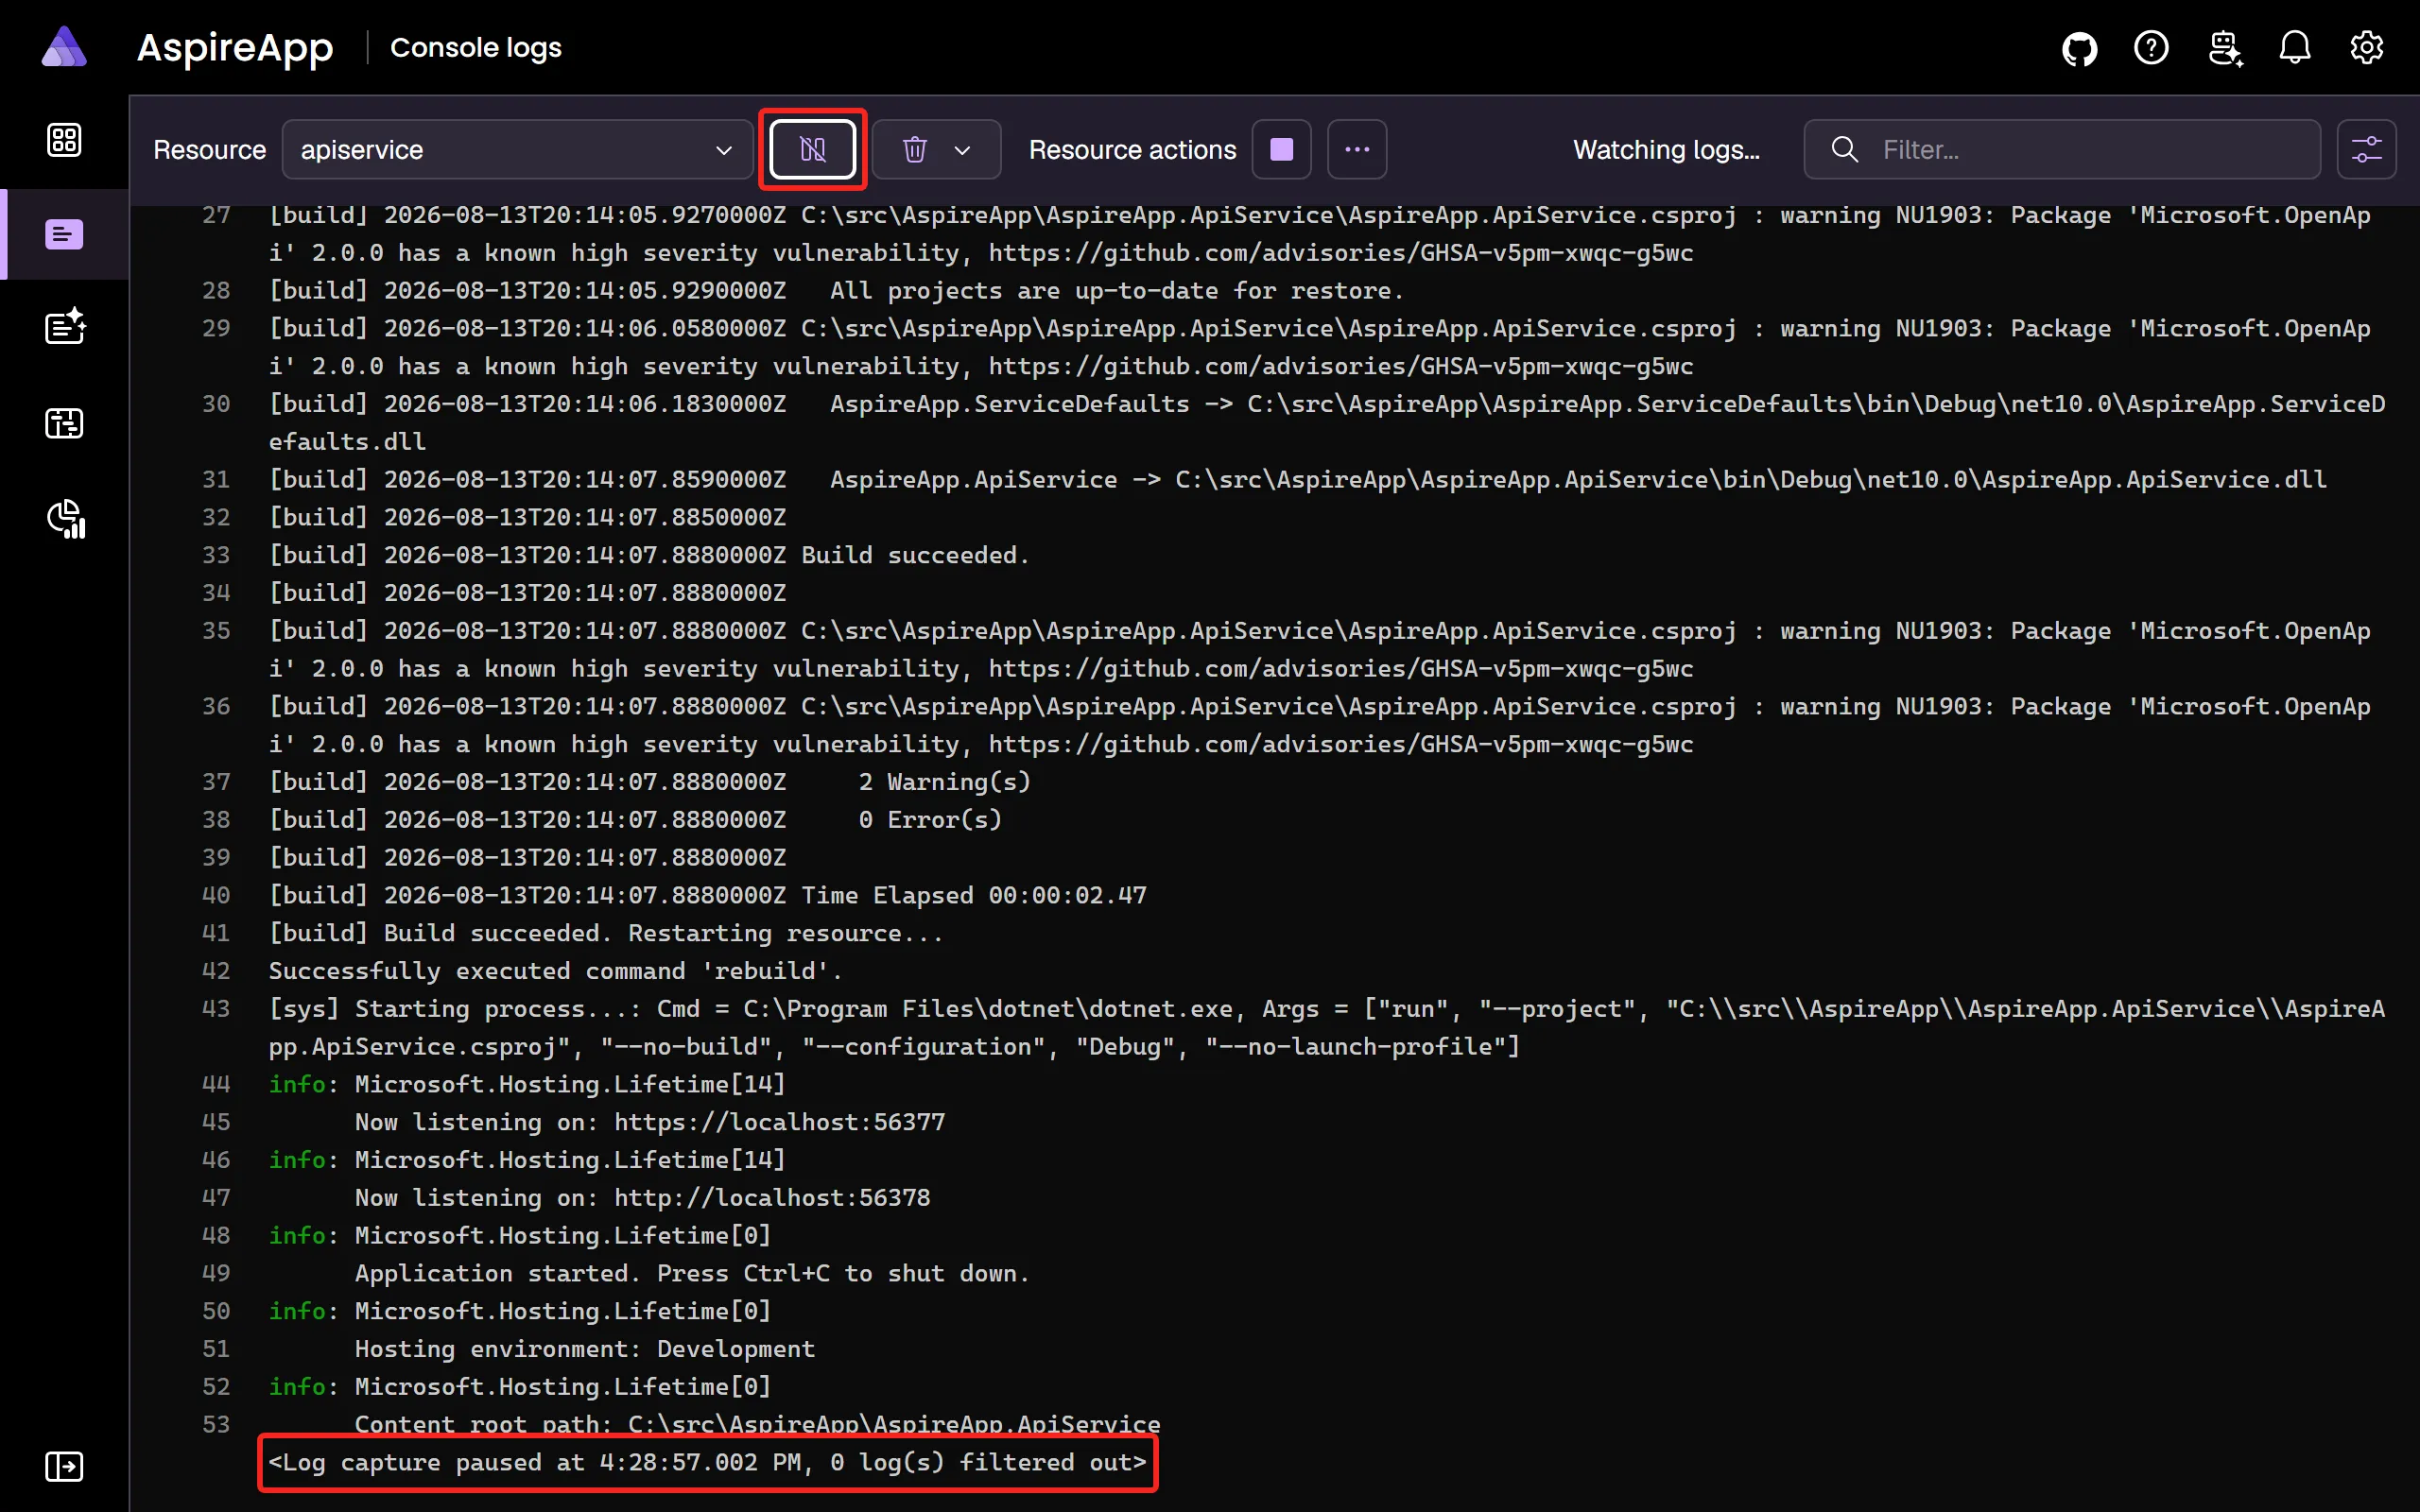Open the Traces sidebar icon

click(64, 423)
